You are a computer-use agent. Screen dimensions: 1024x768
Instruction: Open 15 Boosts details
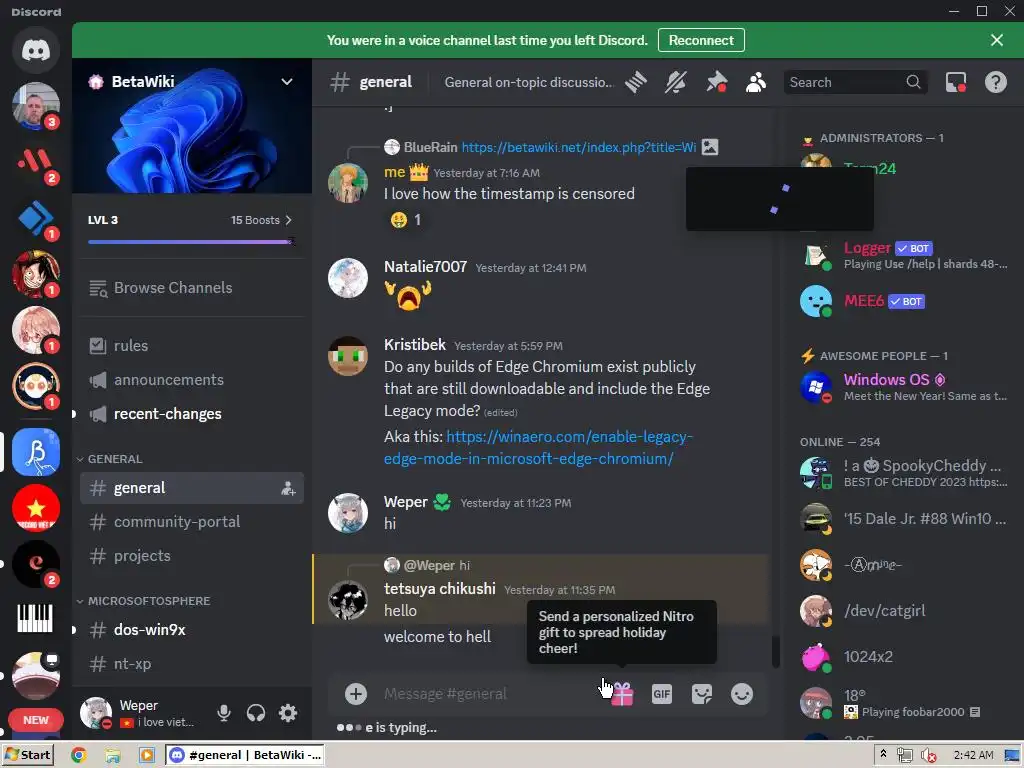(261, 220)
